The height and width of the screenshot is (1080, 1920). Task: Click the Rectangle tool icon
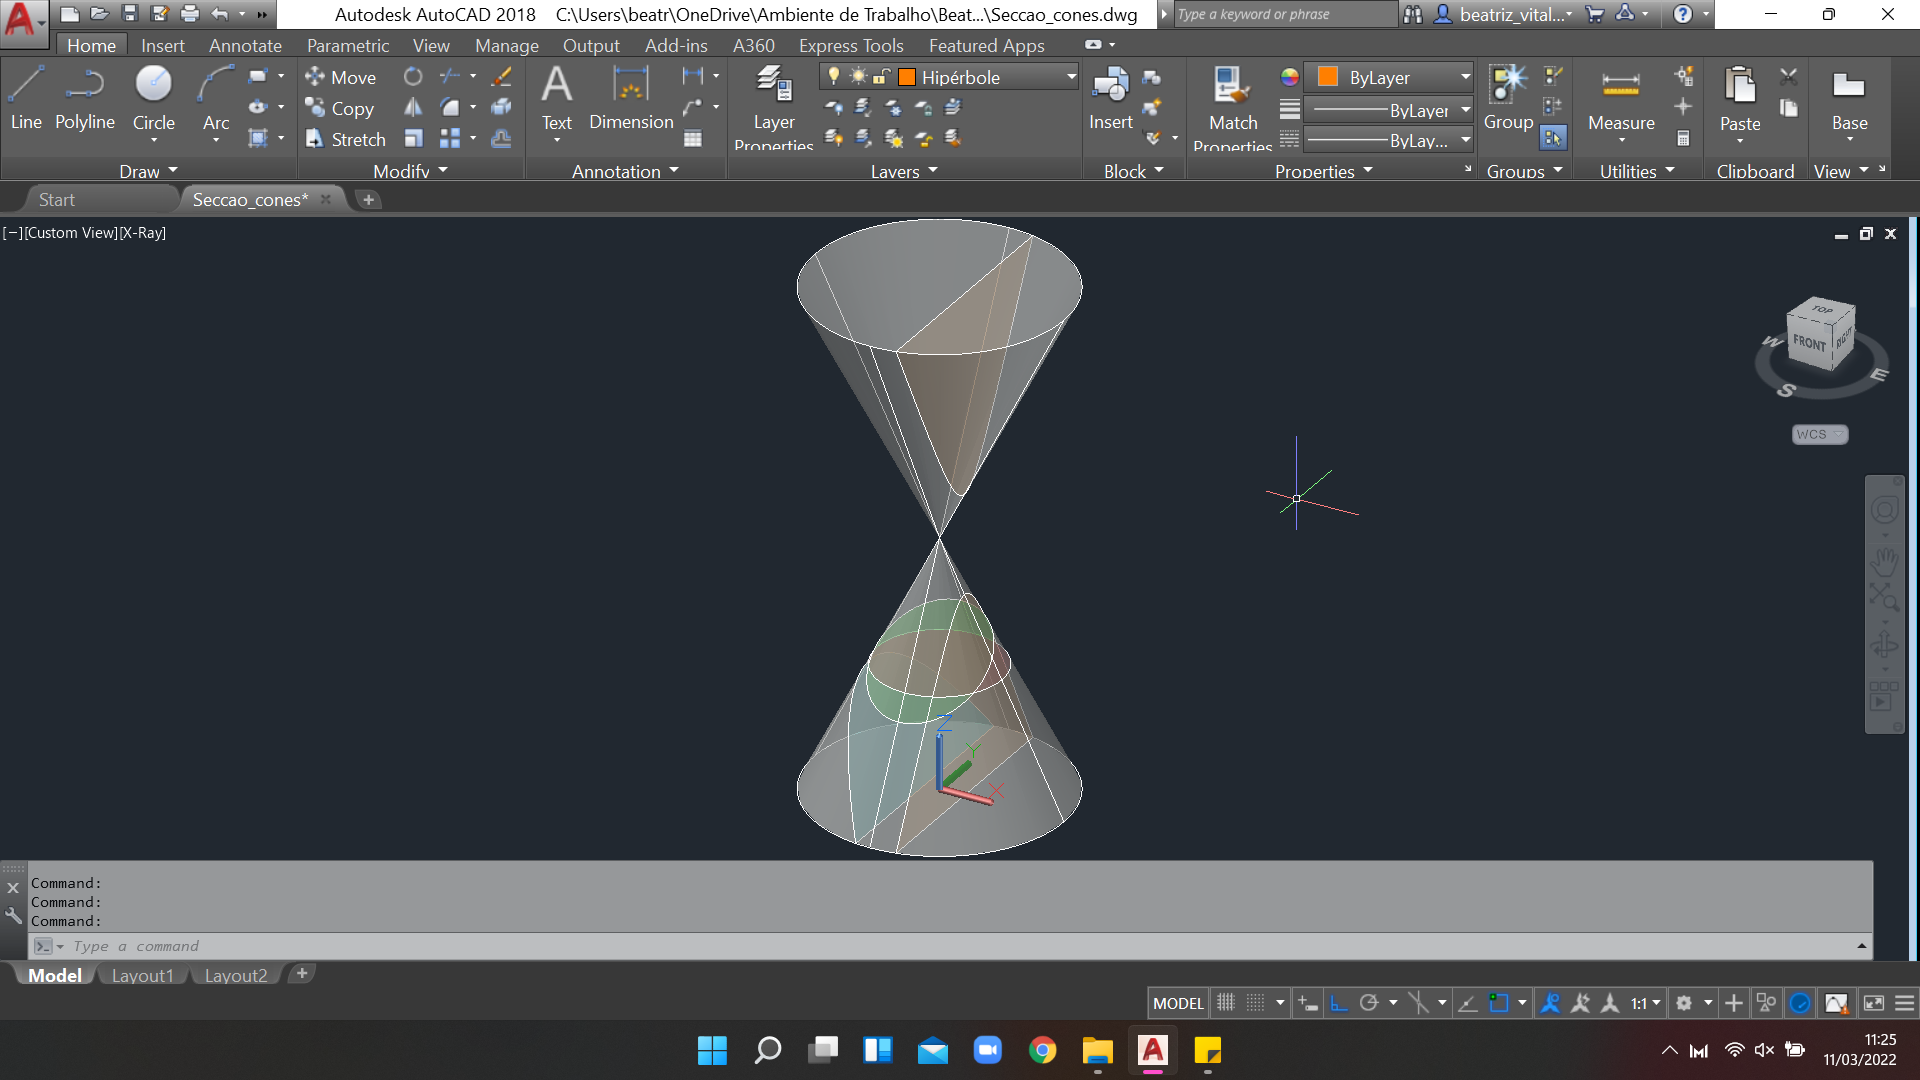(x=258, y=76)
